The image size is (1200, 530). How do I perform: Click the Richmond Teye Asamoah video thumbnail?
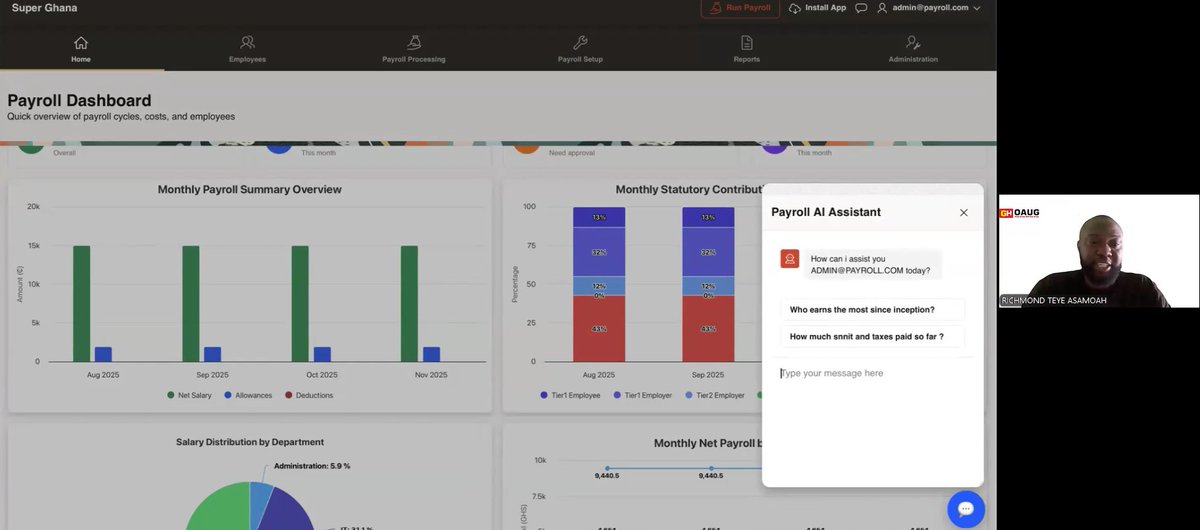tap(1098, 251)
